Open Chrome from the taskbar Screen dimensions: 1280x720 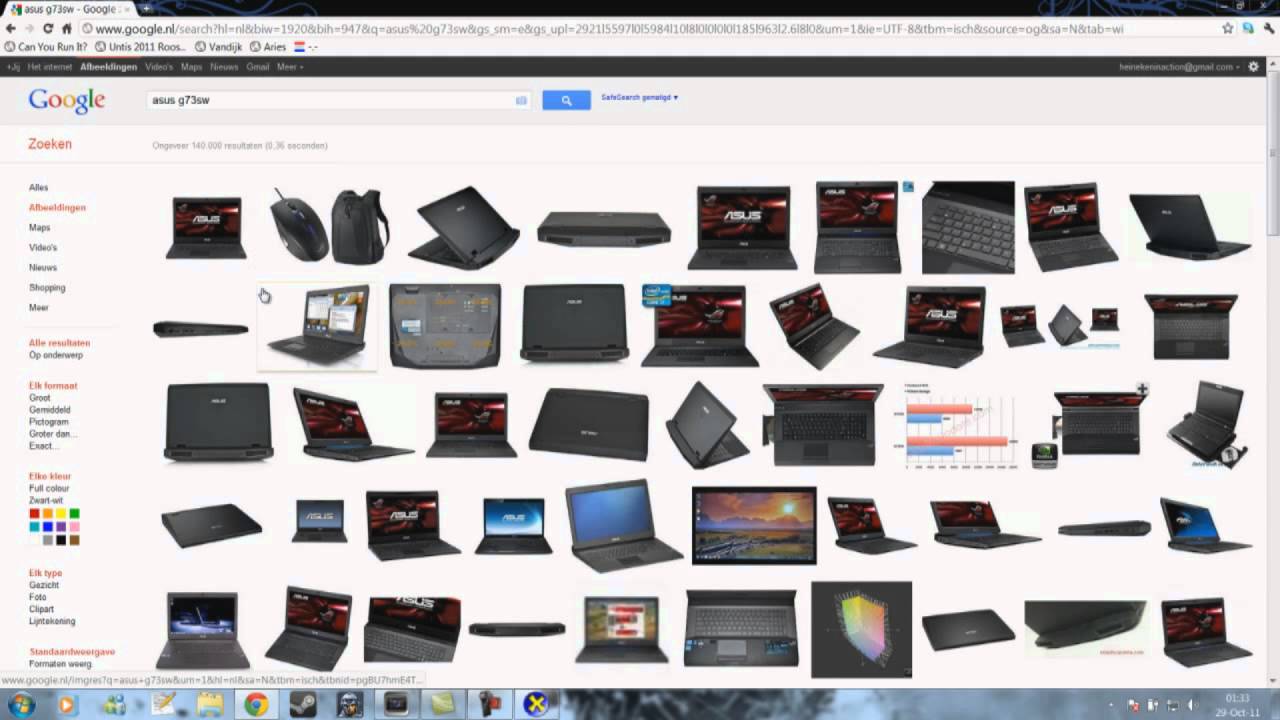point(256,704)
